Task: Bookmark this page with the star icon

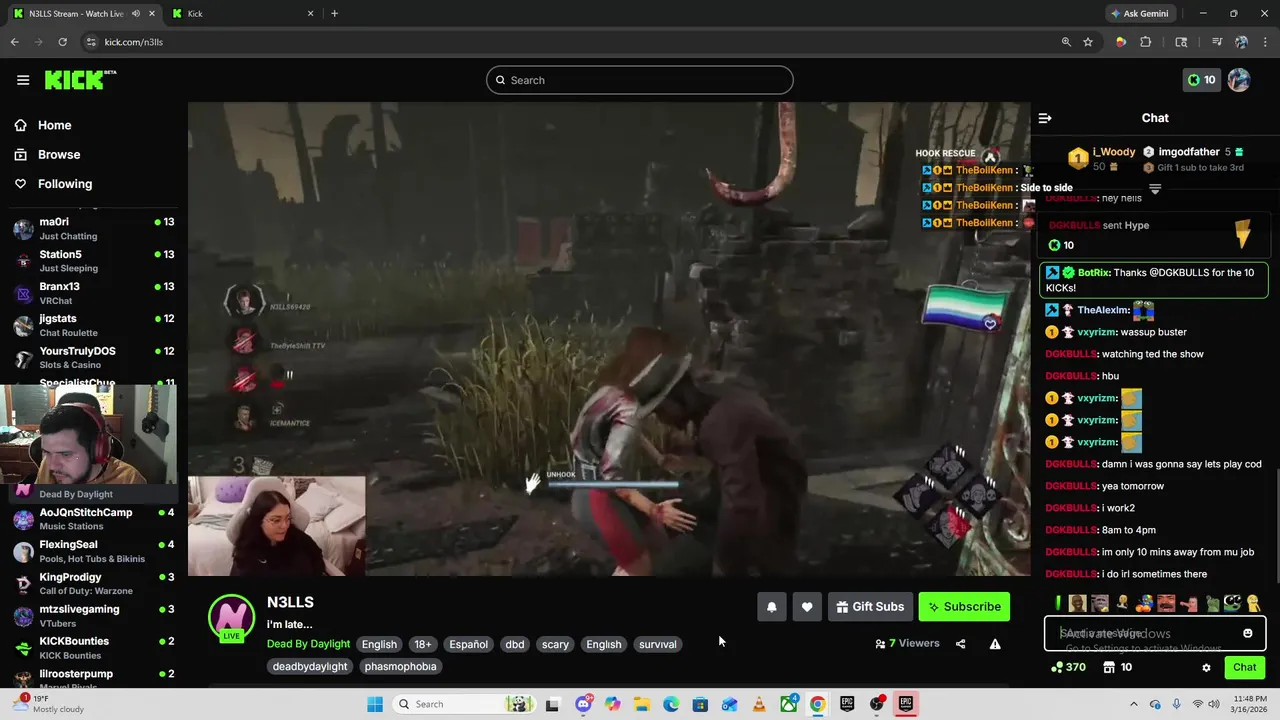Action: click(1088, 42)
